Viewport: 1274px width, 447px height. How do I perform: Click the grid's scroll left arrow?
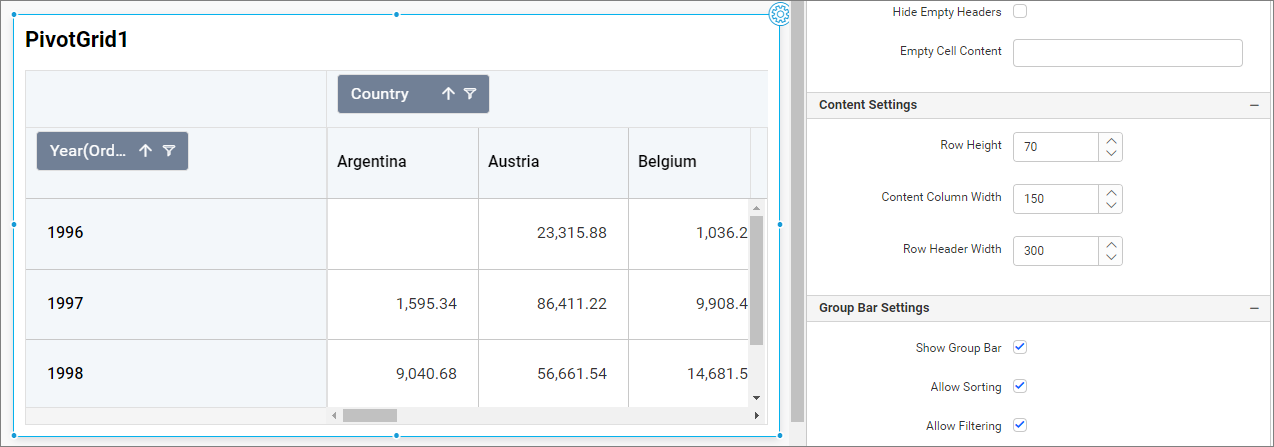coord(334,415)
